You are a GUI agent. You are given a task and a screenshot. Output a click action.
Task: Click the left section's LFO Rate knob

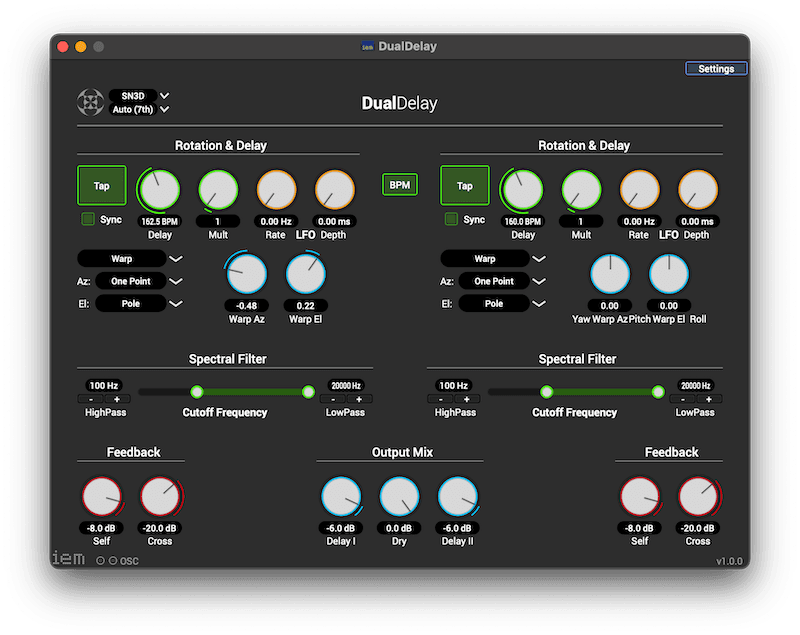click(276, 190)
